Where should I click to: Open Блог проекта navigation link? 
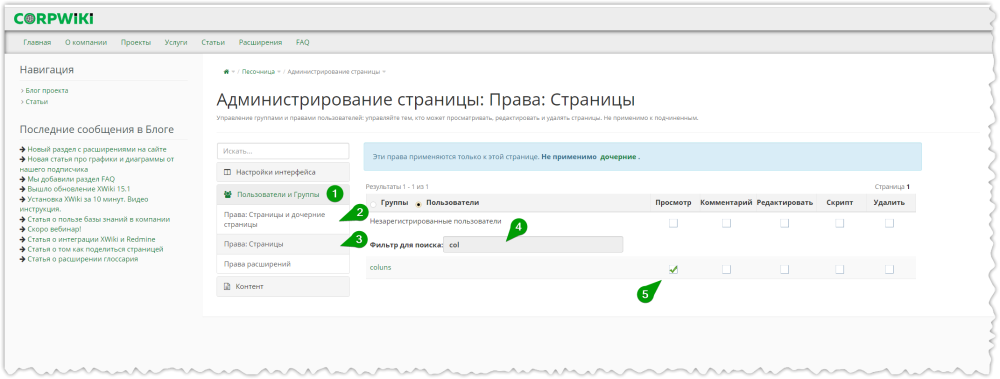click(x=47, y=91)
